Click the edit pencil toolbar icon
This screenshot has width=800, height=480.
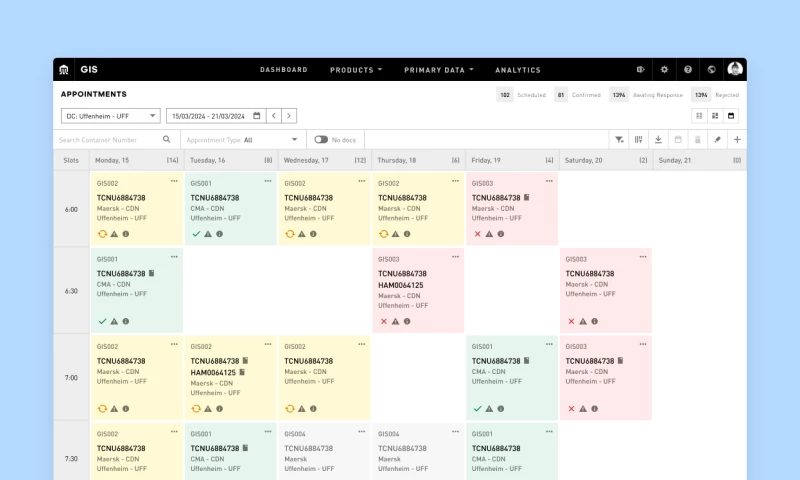[717, 140]
